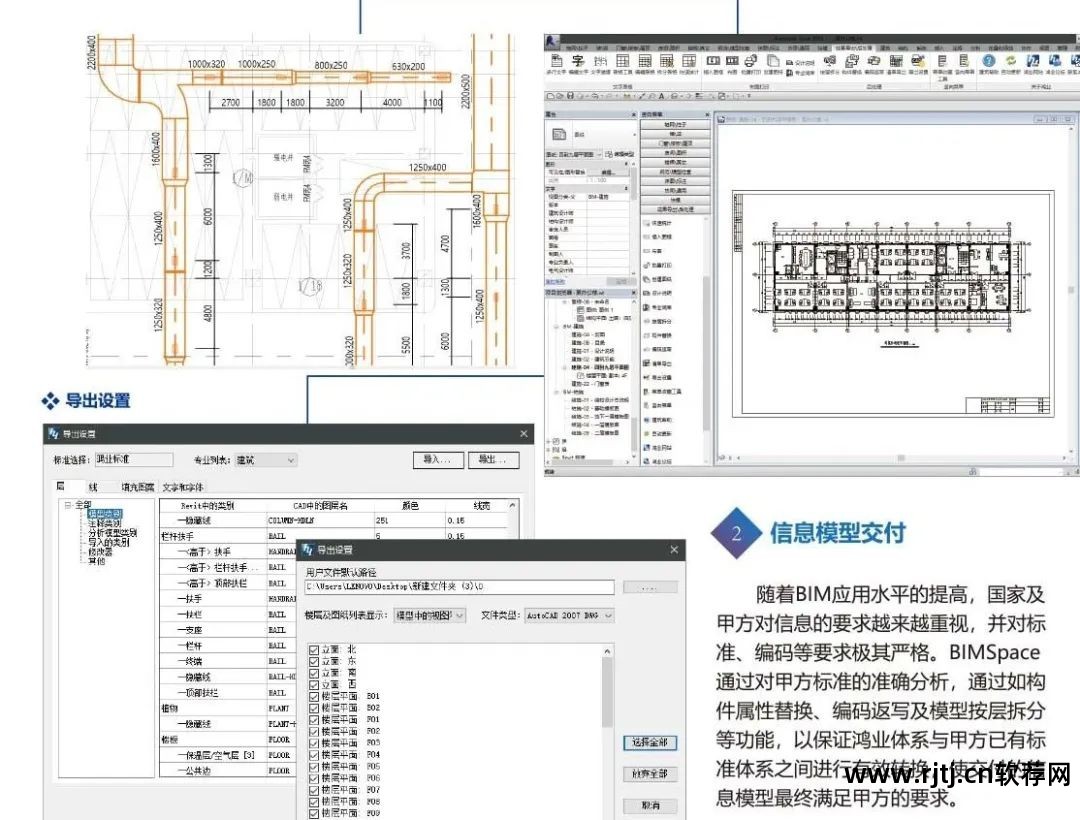
Task: Toggle the 楼层平面: F07 checkbox
Action: pyautogui.click(x=314, y=790)
